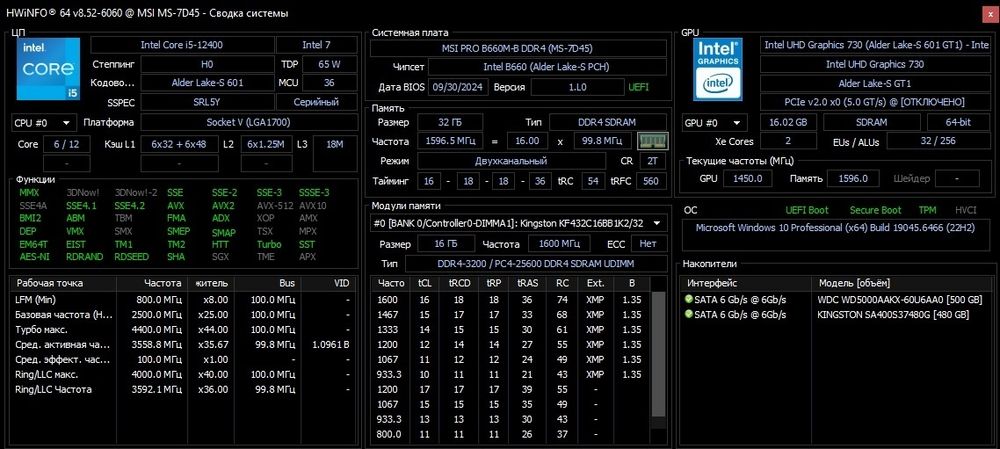Click the green UEFI label near BIOS version
The height and width of the screenshot is (449, 1000).
click(x=638, y=87)
